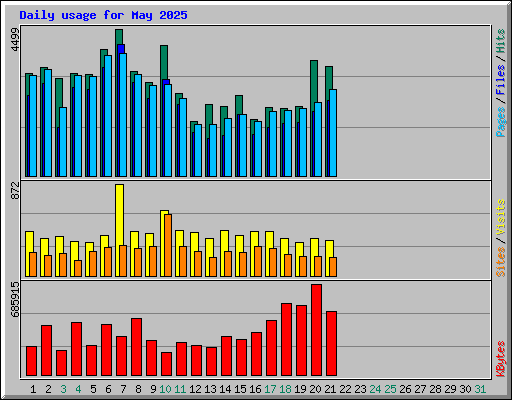Click the blue 'Files' legend label
Viewport: 512px width, 400px height.
501,79
